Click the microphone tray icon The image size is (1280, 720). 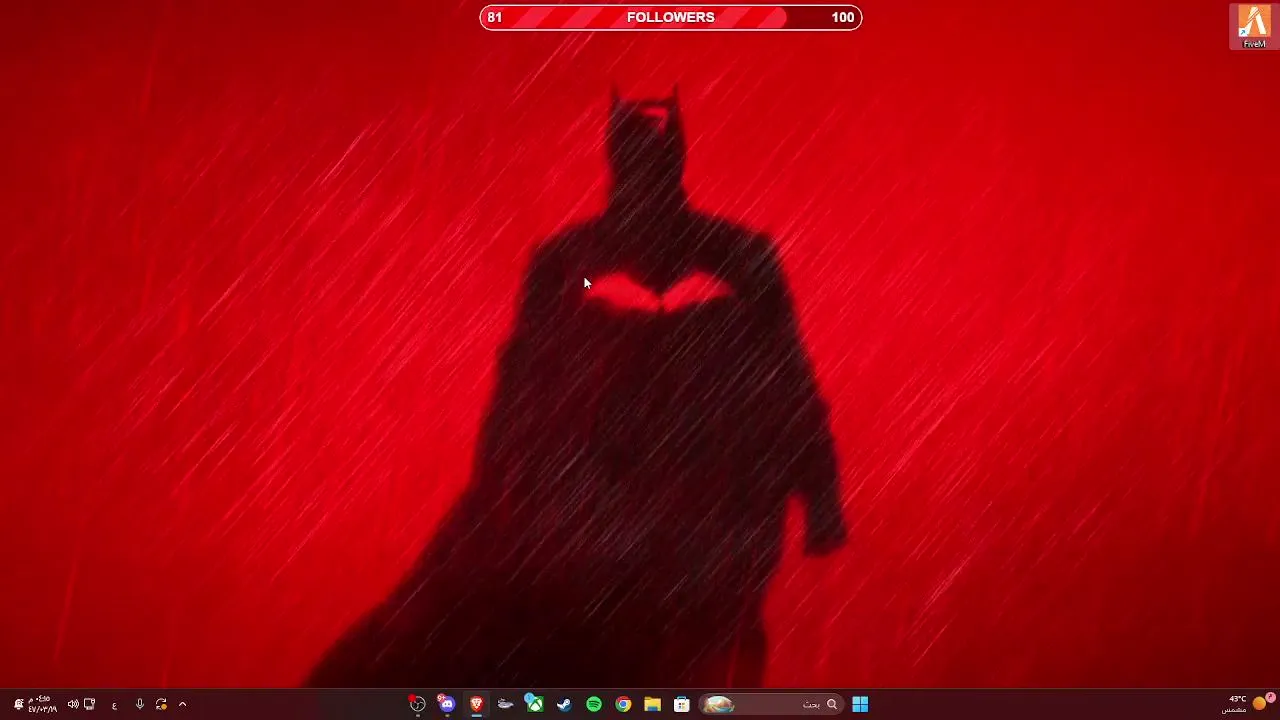139,704
